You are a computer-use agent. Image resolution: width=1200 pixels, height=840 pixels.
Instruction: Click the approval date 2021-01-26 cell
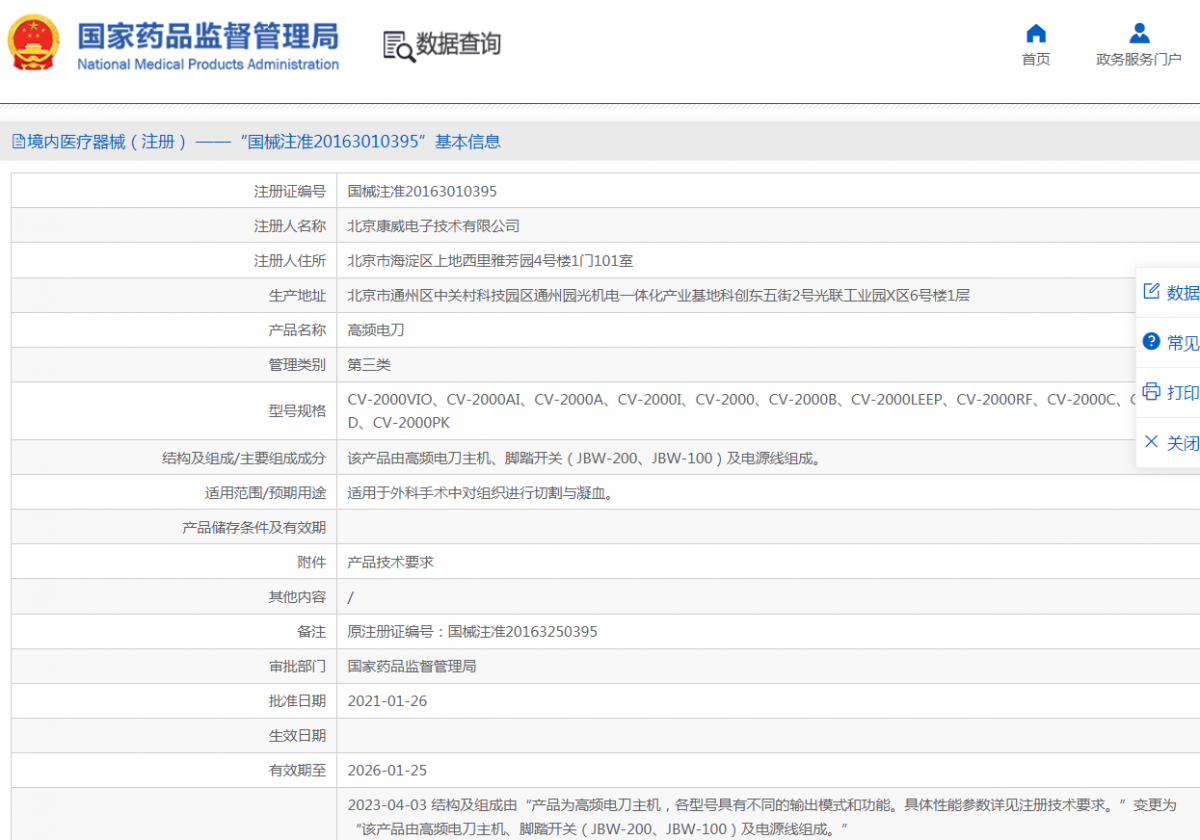point(387,701)
